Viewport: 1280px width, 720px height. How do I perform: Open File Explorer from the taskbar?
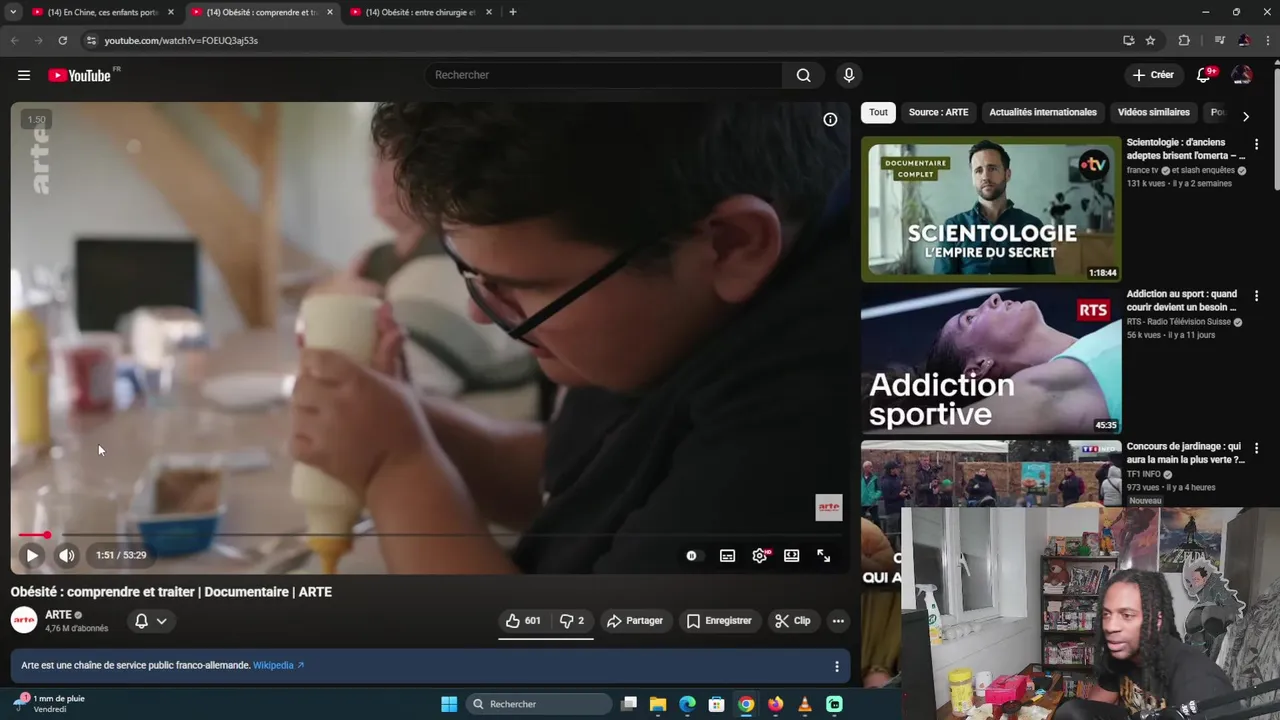pyautogui.click(x=658, y=704)
